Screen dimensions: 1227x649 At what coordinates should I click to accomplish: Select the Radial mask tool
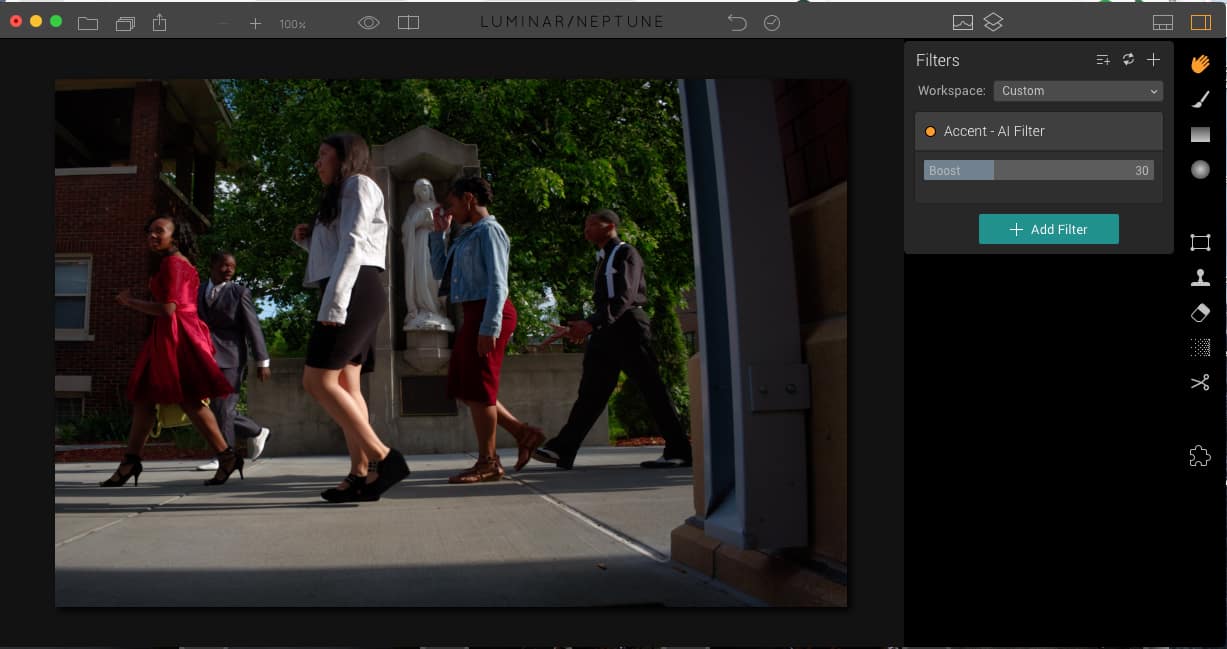click(1200, 170)
